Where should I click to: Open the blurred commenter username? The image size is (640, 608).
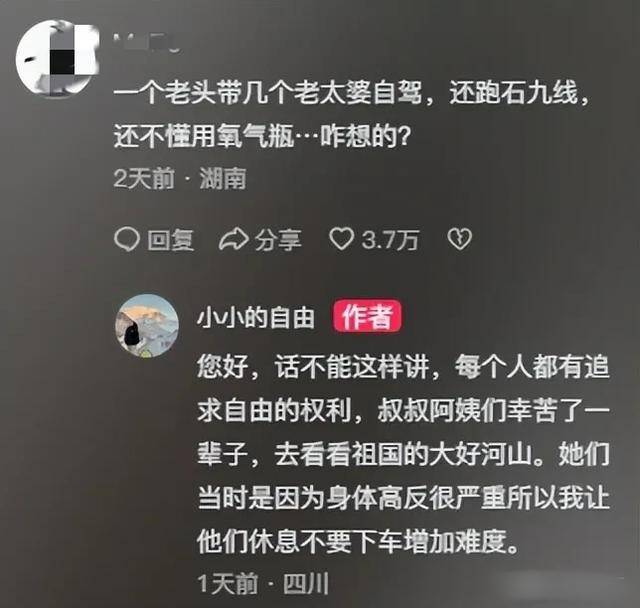coord(147,44)
